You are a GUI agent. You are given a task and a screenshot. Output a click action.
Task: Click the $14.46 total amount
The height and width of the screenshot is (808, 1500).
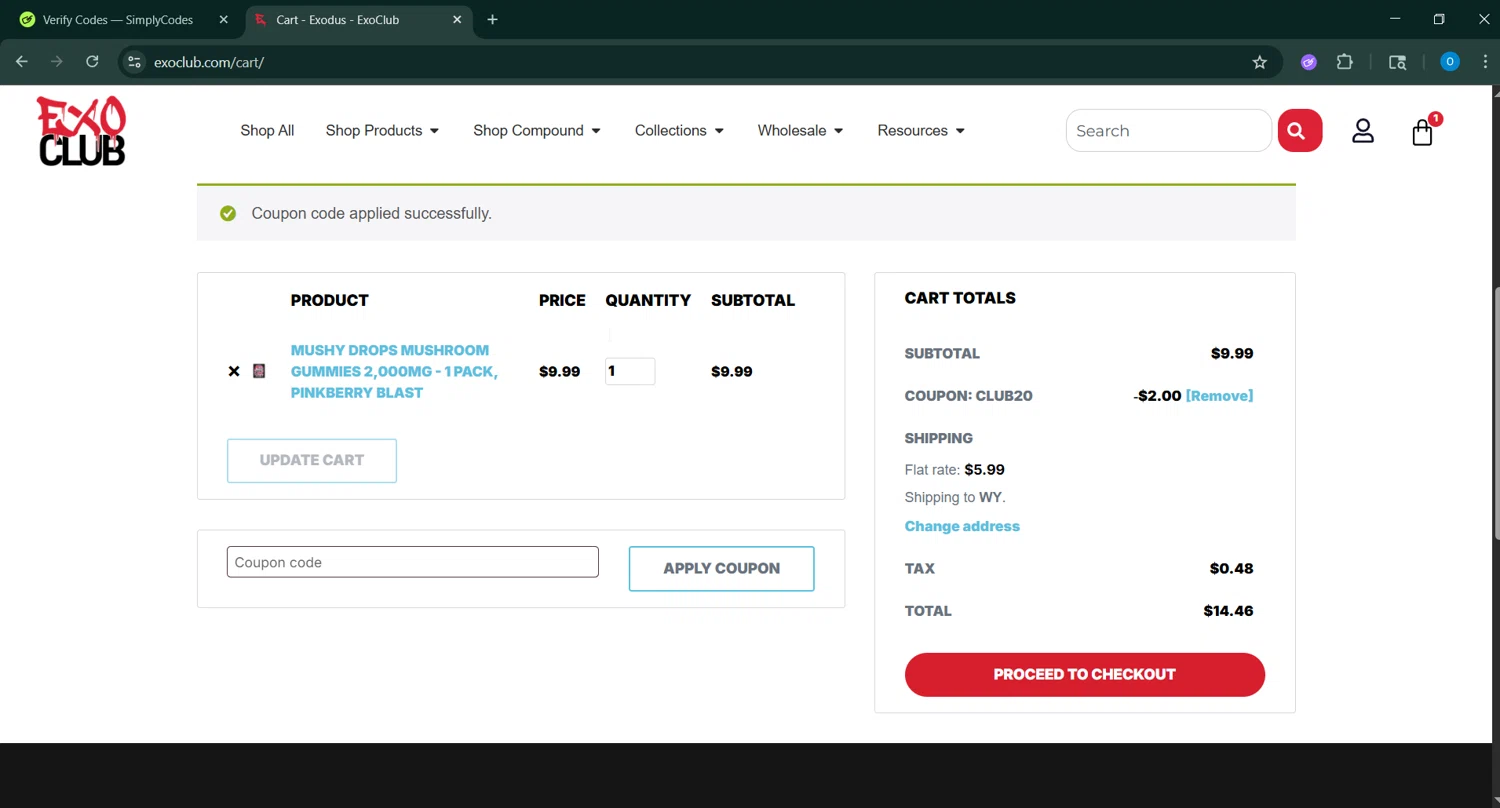coord(1228,611)
